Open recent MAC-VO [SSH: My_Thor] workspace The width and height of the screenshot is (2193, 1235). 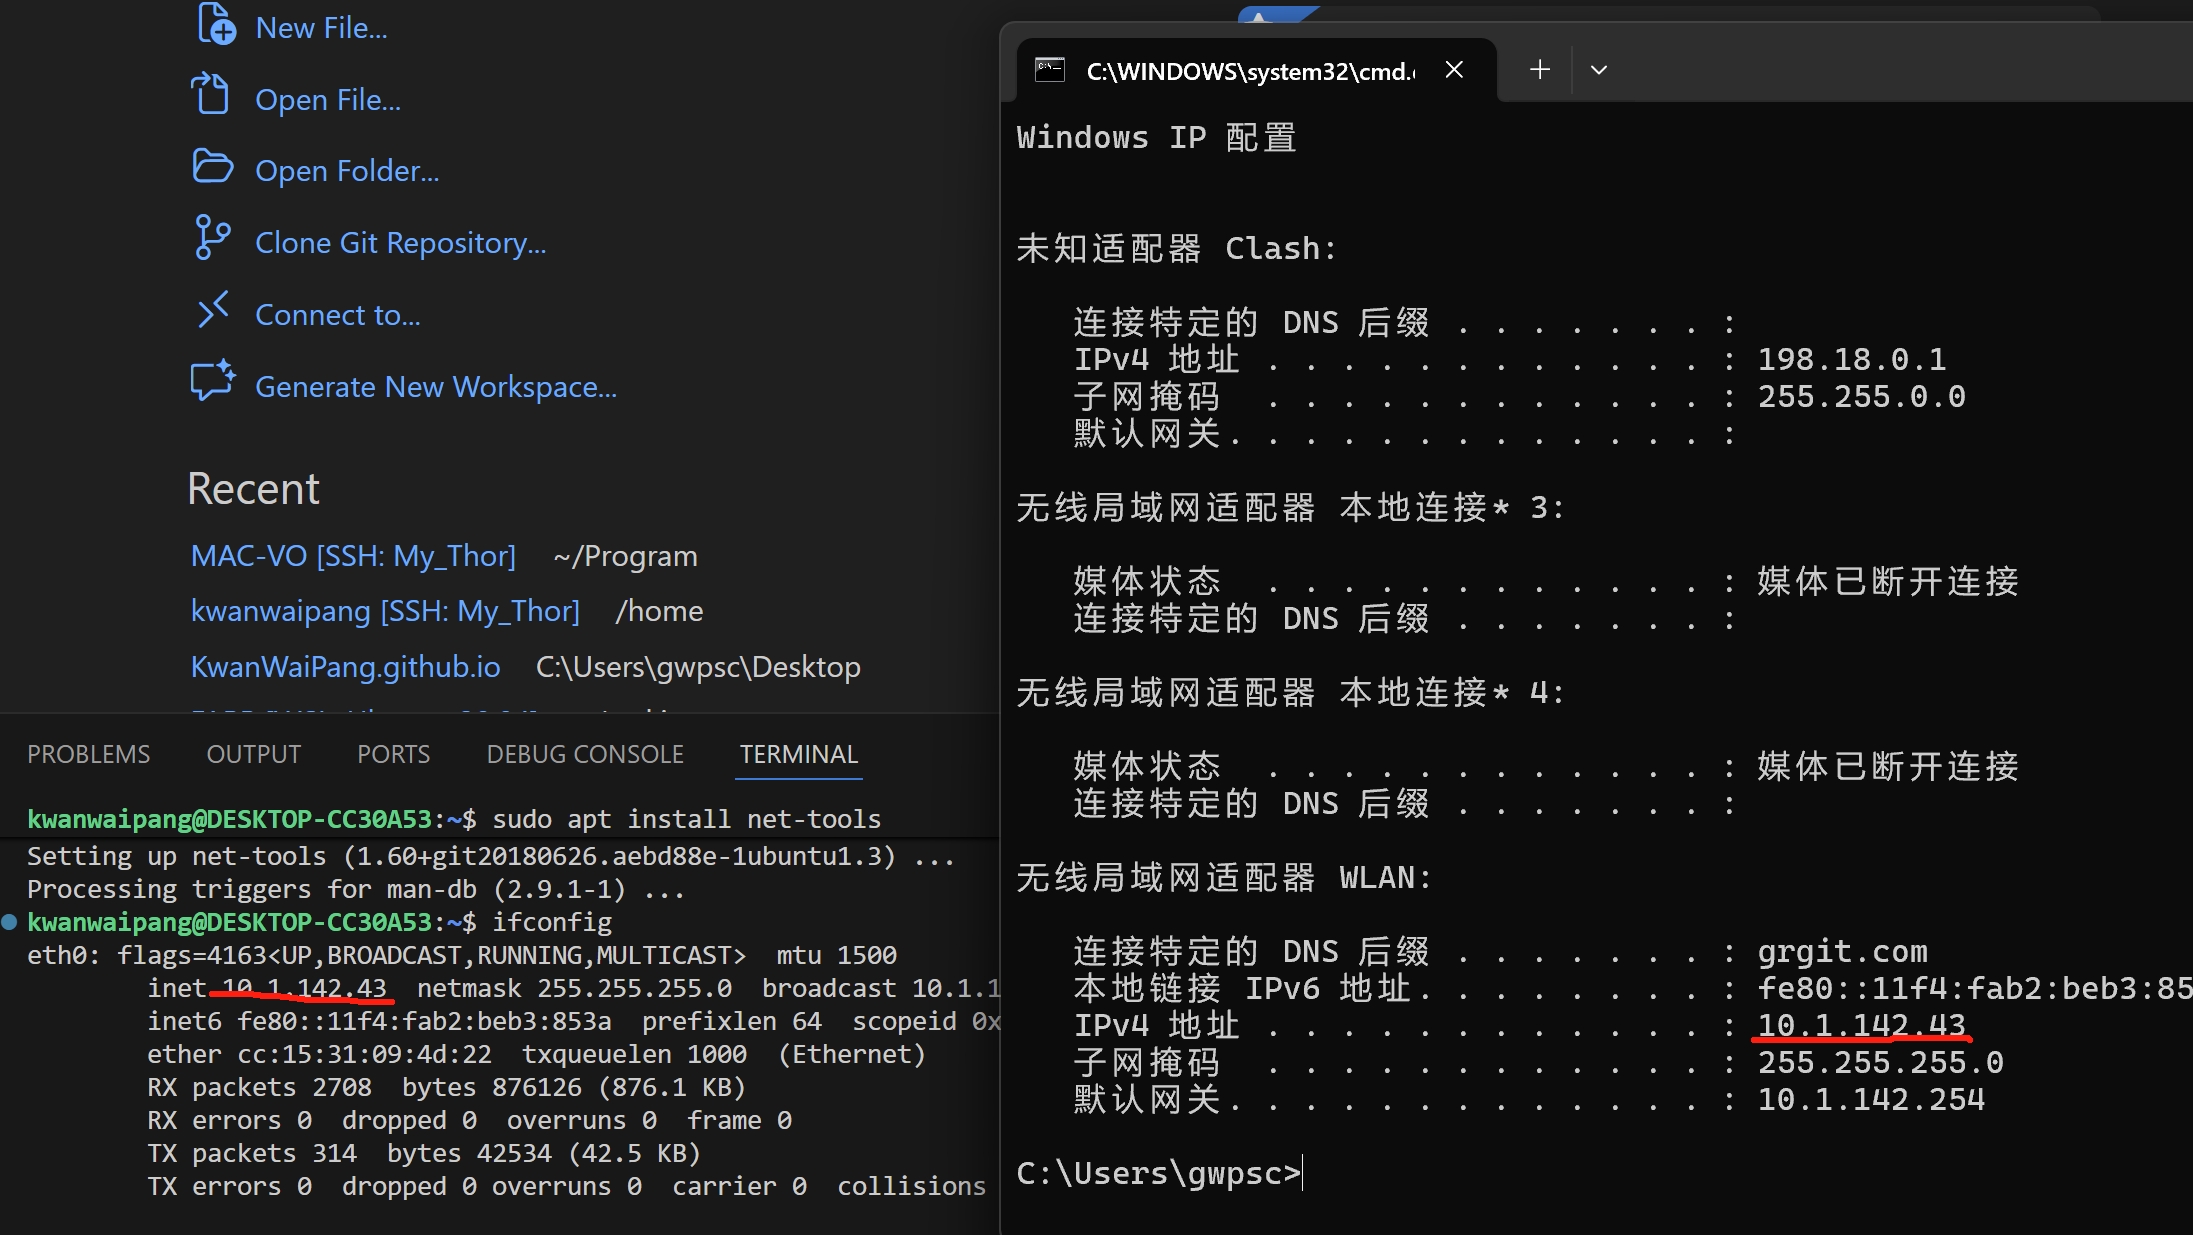353,556
